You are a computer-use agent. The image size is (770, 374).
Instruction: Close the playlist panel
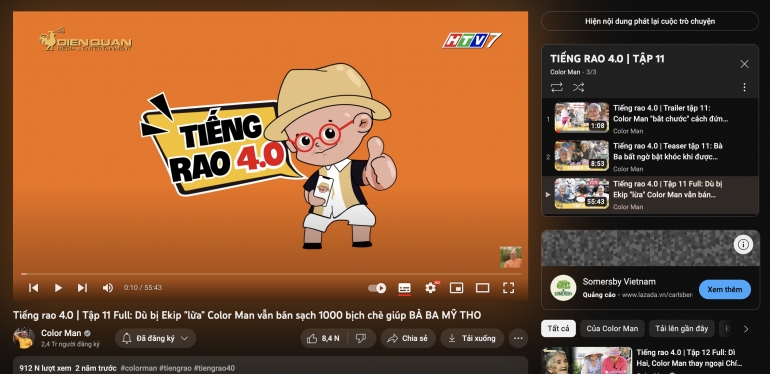[x=744, y=64]
